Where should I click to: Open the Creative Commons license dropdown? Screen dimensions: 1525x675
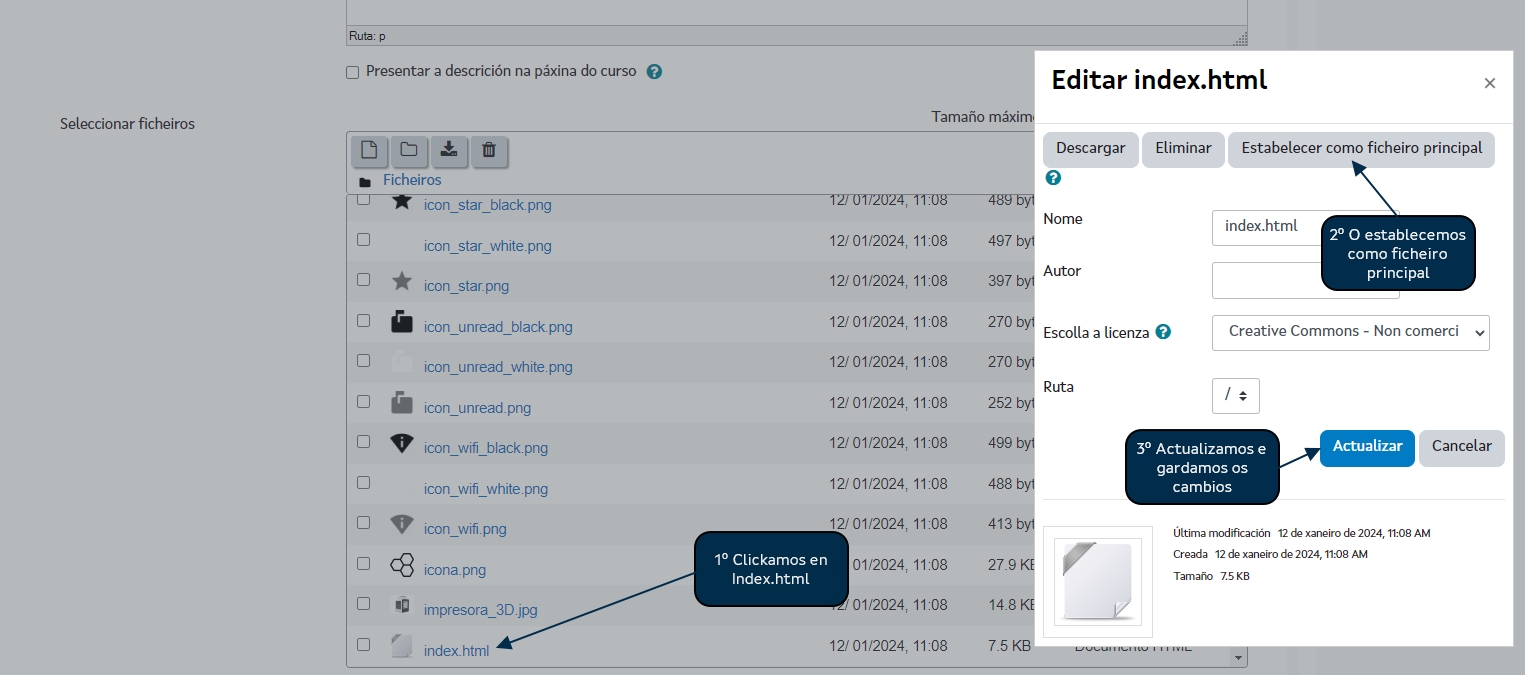(x=1350, y=332)
